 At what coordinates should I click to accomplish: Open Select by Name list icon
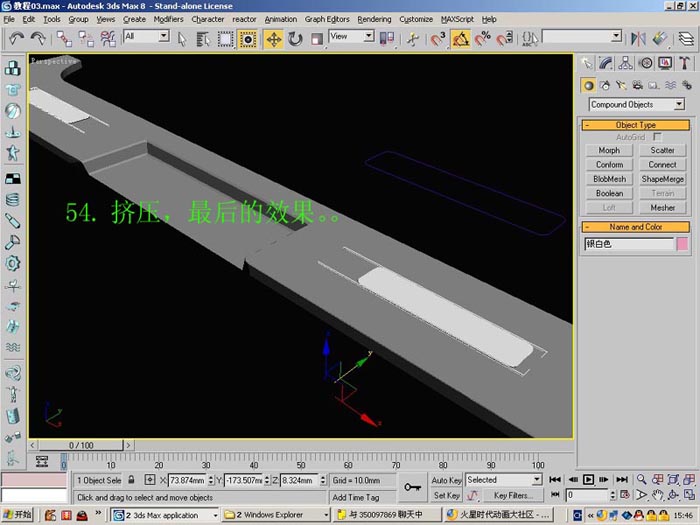tap(204, 39)
